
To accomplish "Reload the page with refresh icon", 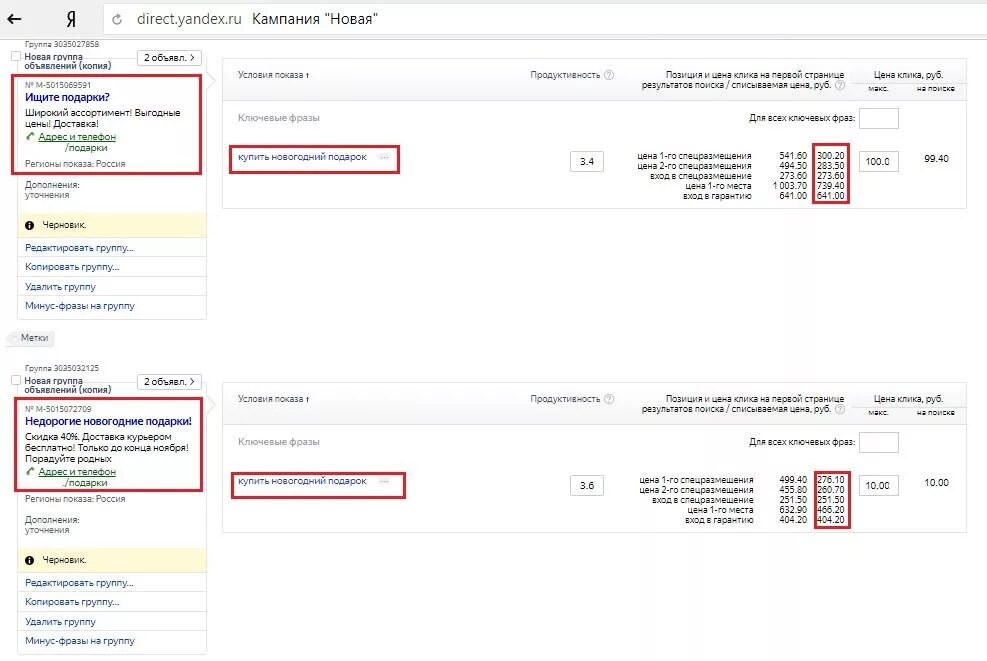I will point(117,20).
